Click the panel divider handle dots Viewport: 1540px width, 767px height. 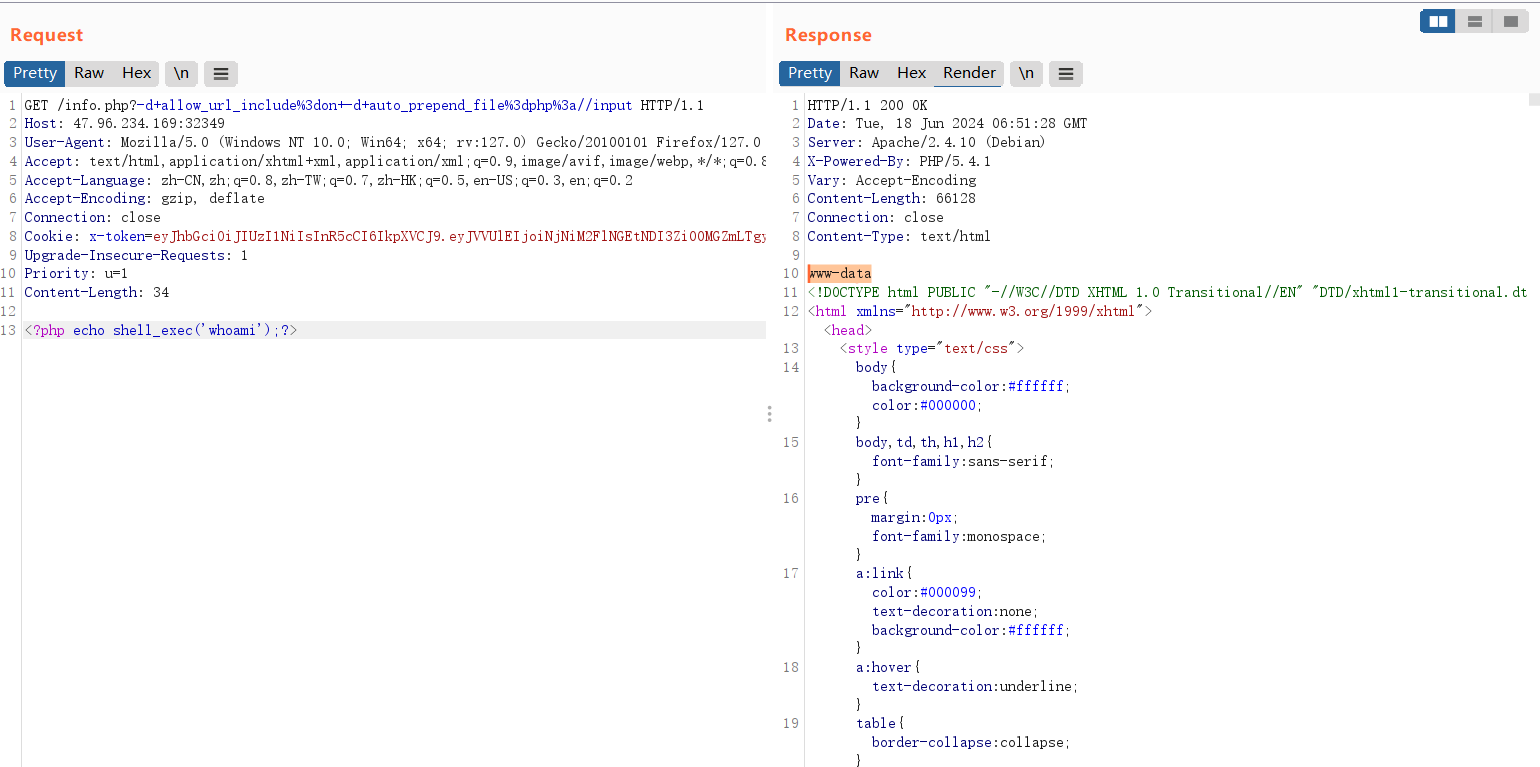tap(769, 414)
